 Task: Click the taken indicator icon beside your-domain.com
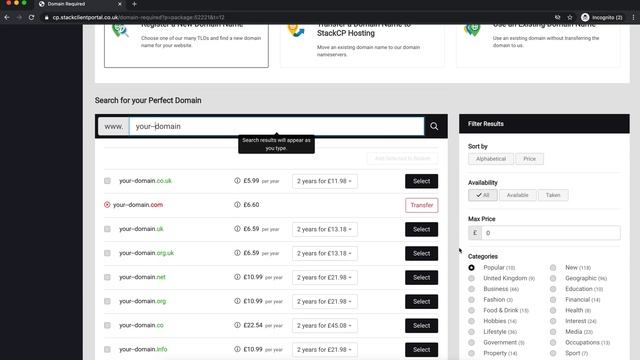107,204
